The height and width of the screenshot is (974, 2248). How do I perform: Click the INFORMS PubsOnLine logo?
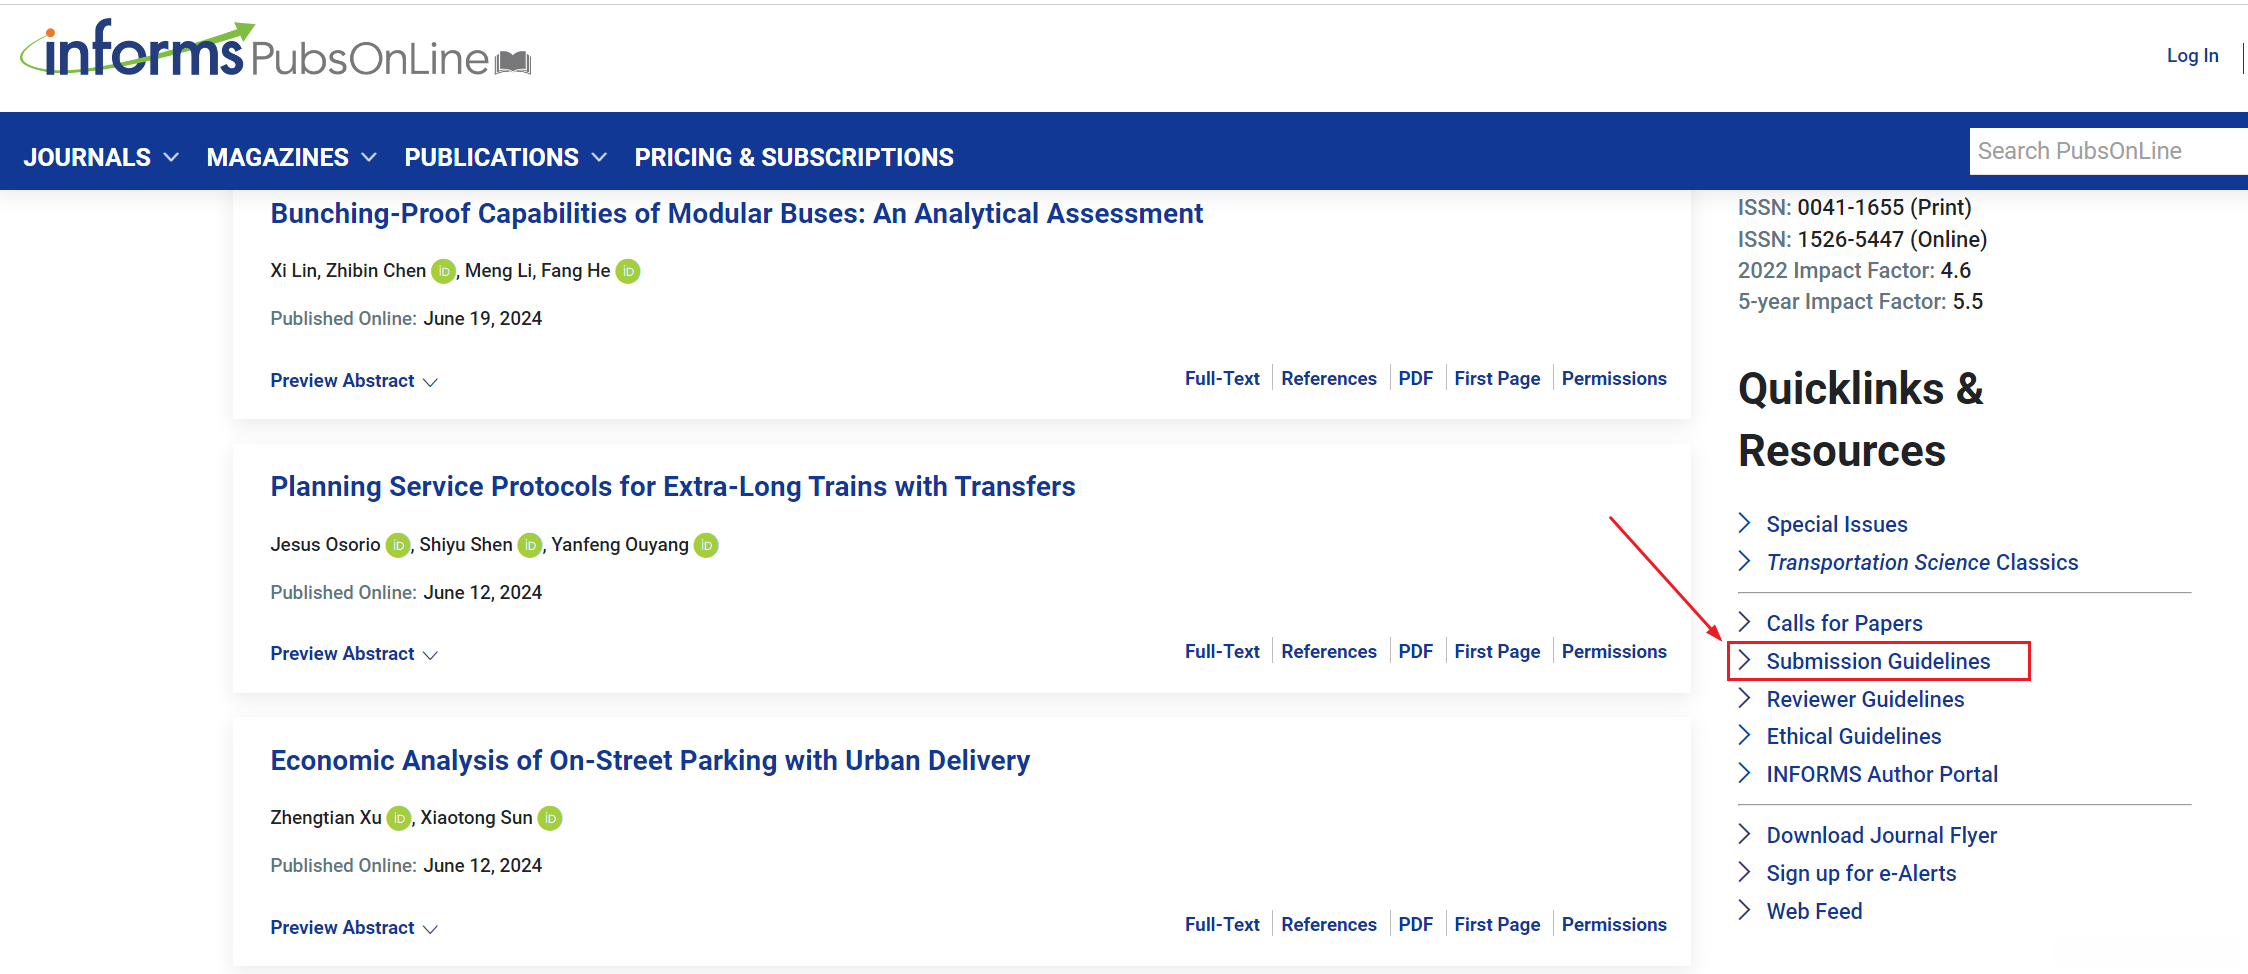click(x=275, y=52)
